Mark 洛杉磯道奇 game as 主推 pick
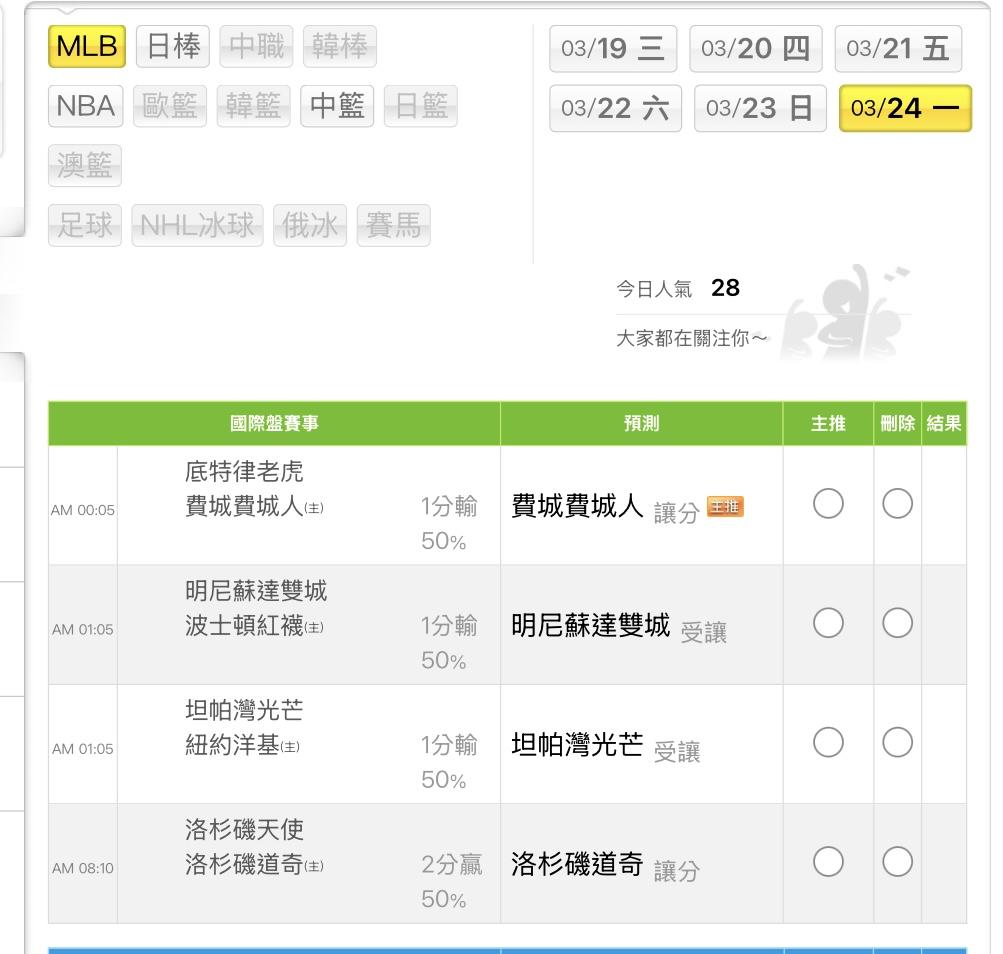Viewport: 1003px width, 954px height. [x=828, y=862]
